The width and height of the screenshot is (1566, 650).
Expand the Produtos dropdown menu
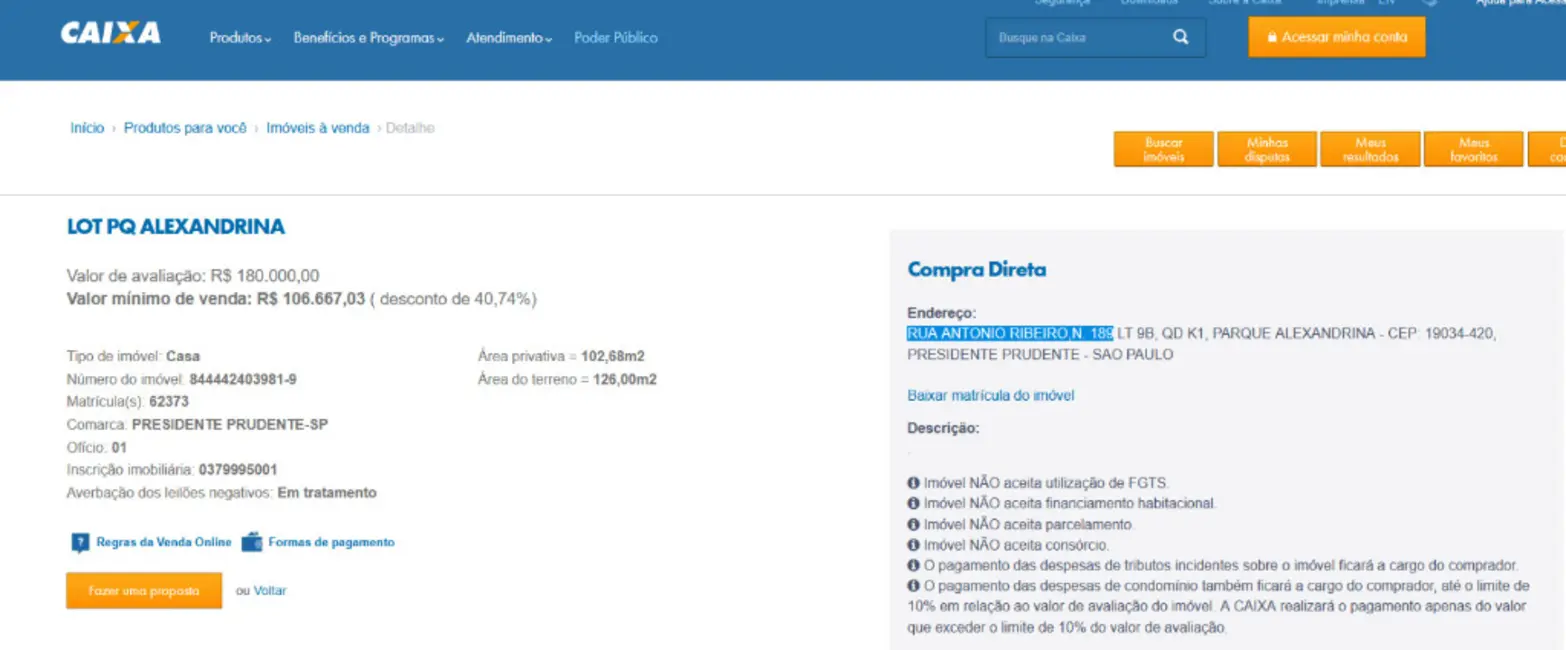240,38
